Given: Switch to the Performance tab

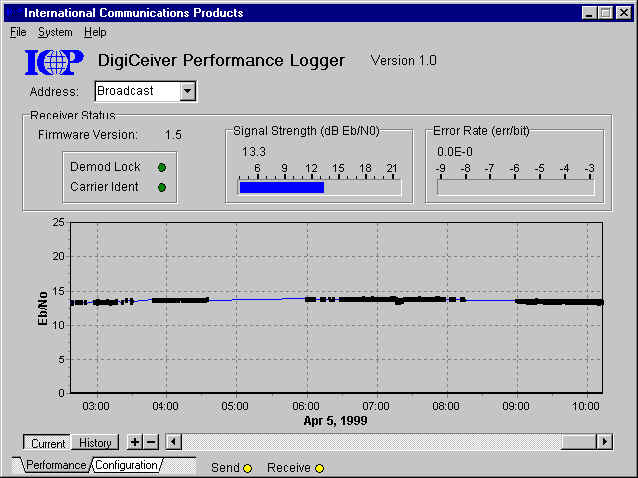Looking at the screenshot, I should (x=56, y=465).
